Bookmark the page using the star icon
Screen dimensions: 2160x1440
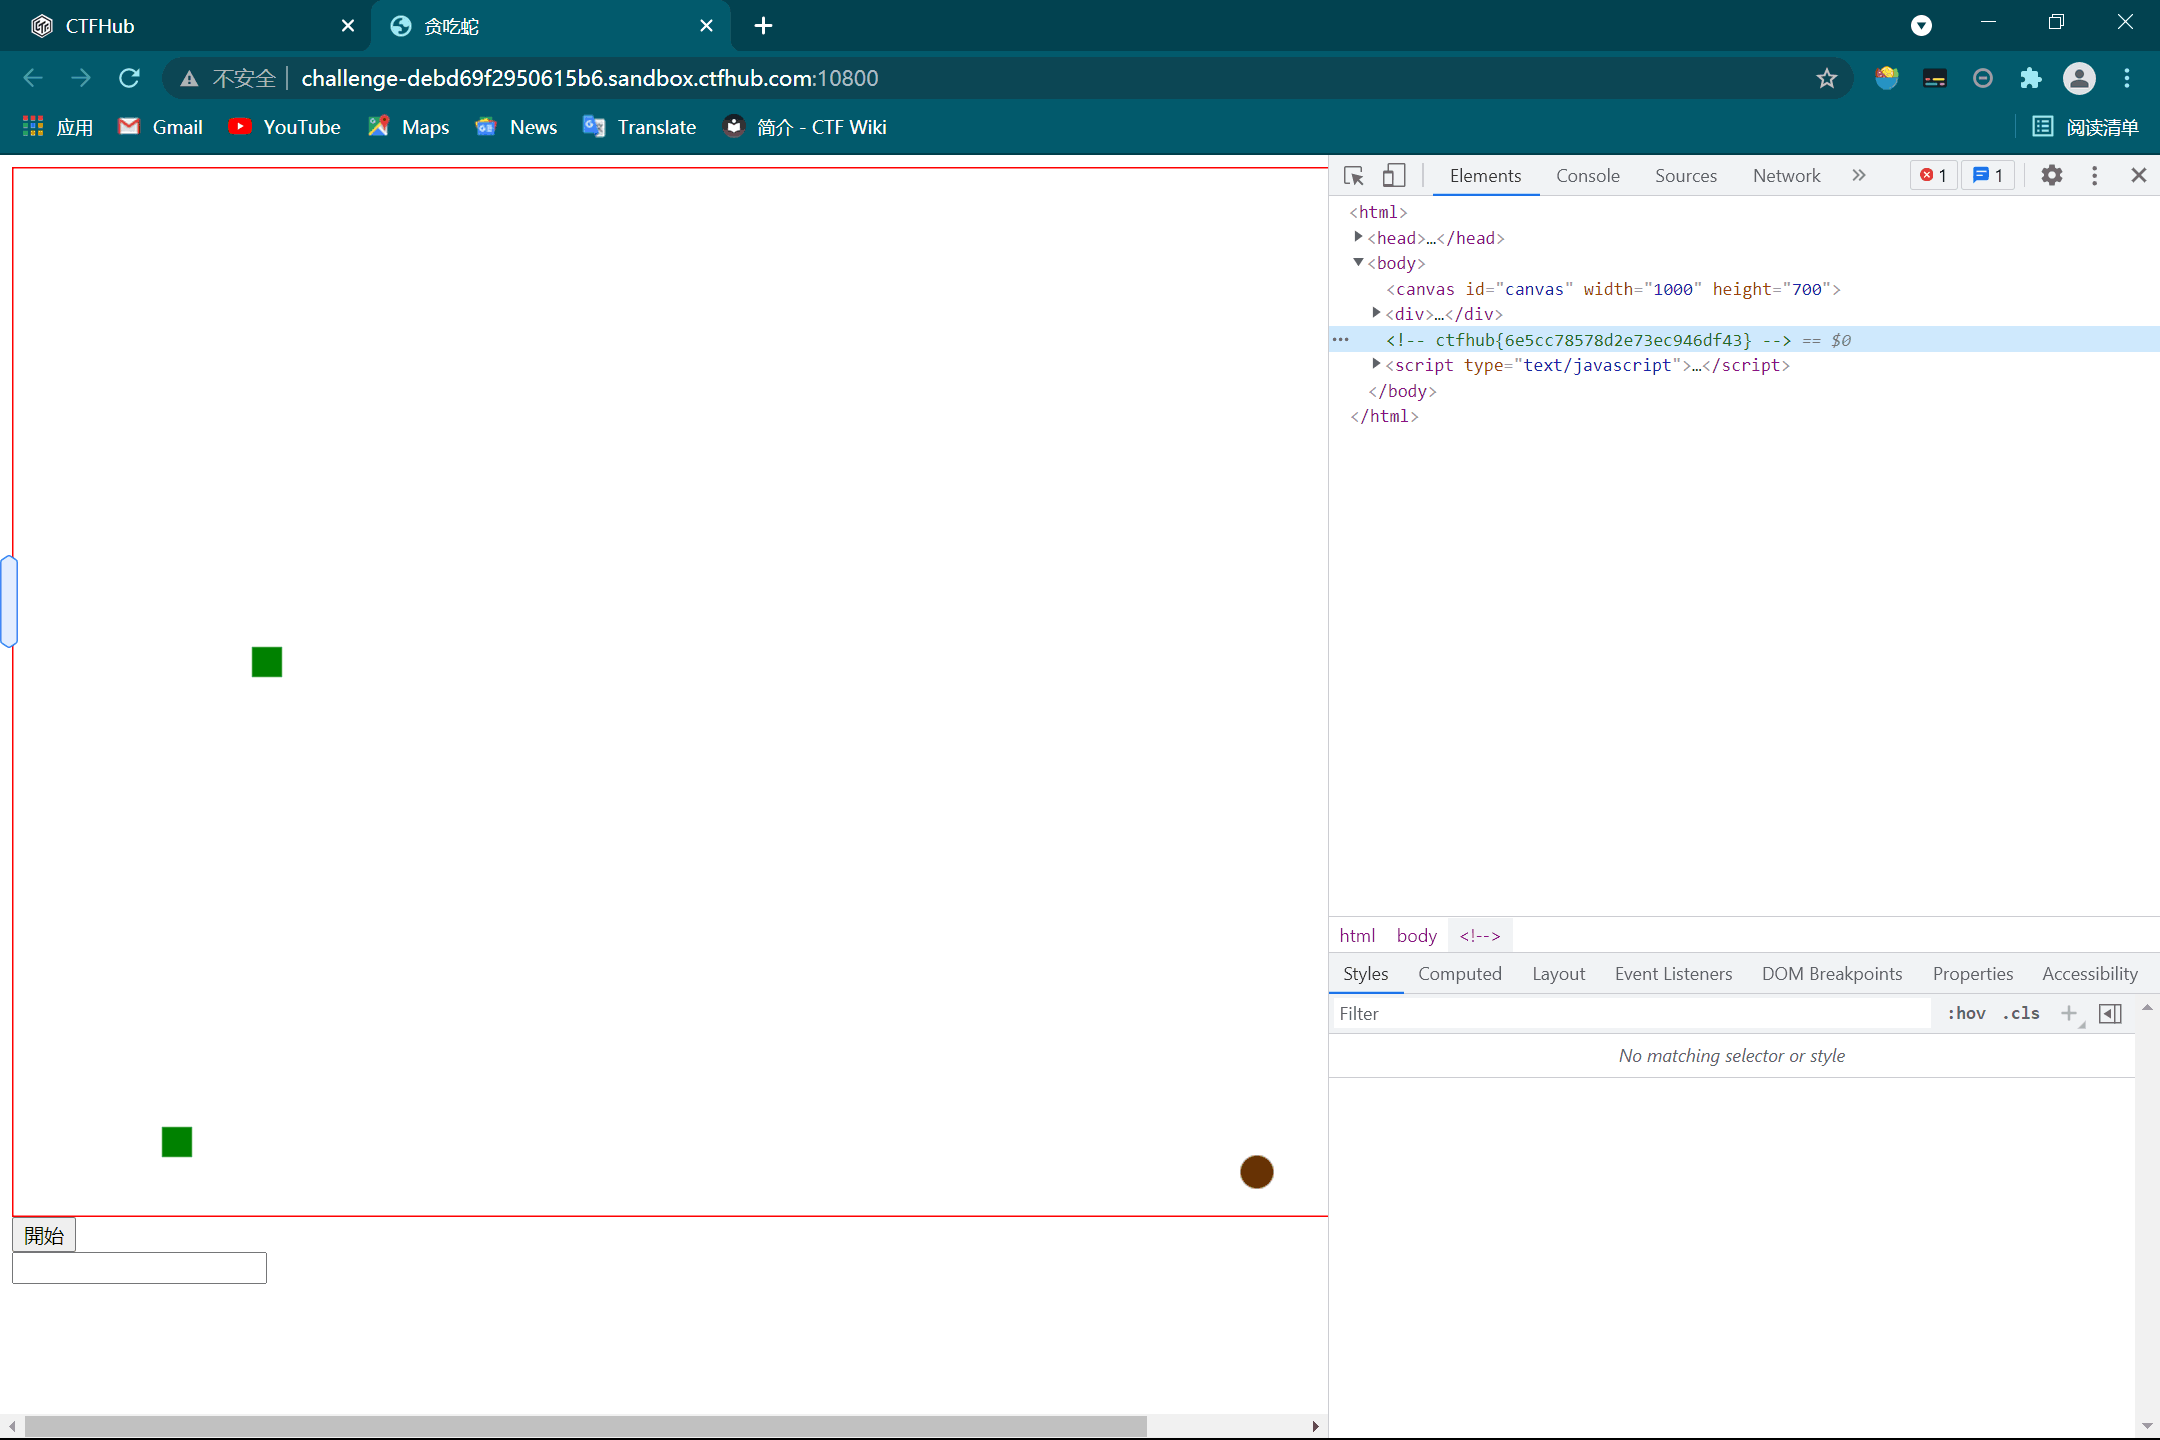[1826, 78]
